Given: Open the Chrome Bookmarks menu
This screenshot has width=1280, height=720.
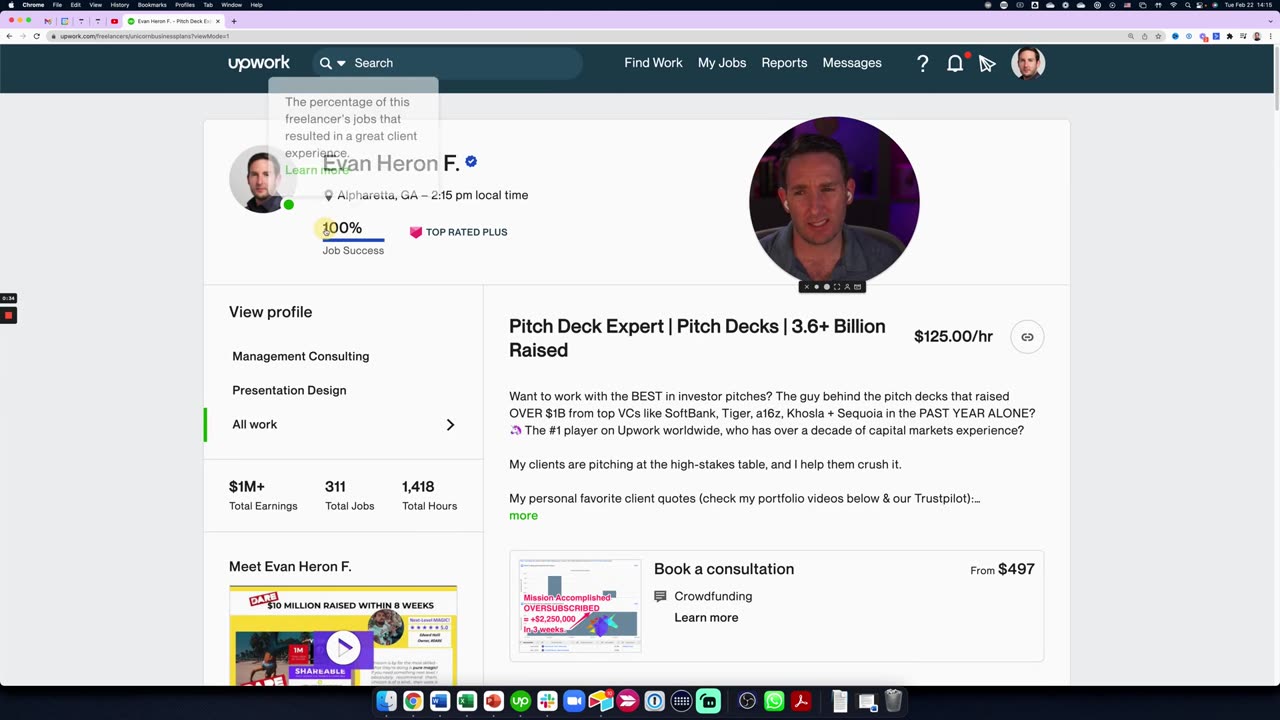Looking at the screenshot, I should coord(152,5).
